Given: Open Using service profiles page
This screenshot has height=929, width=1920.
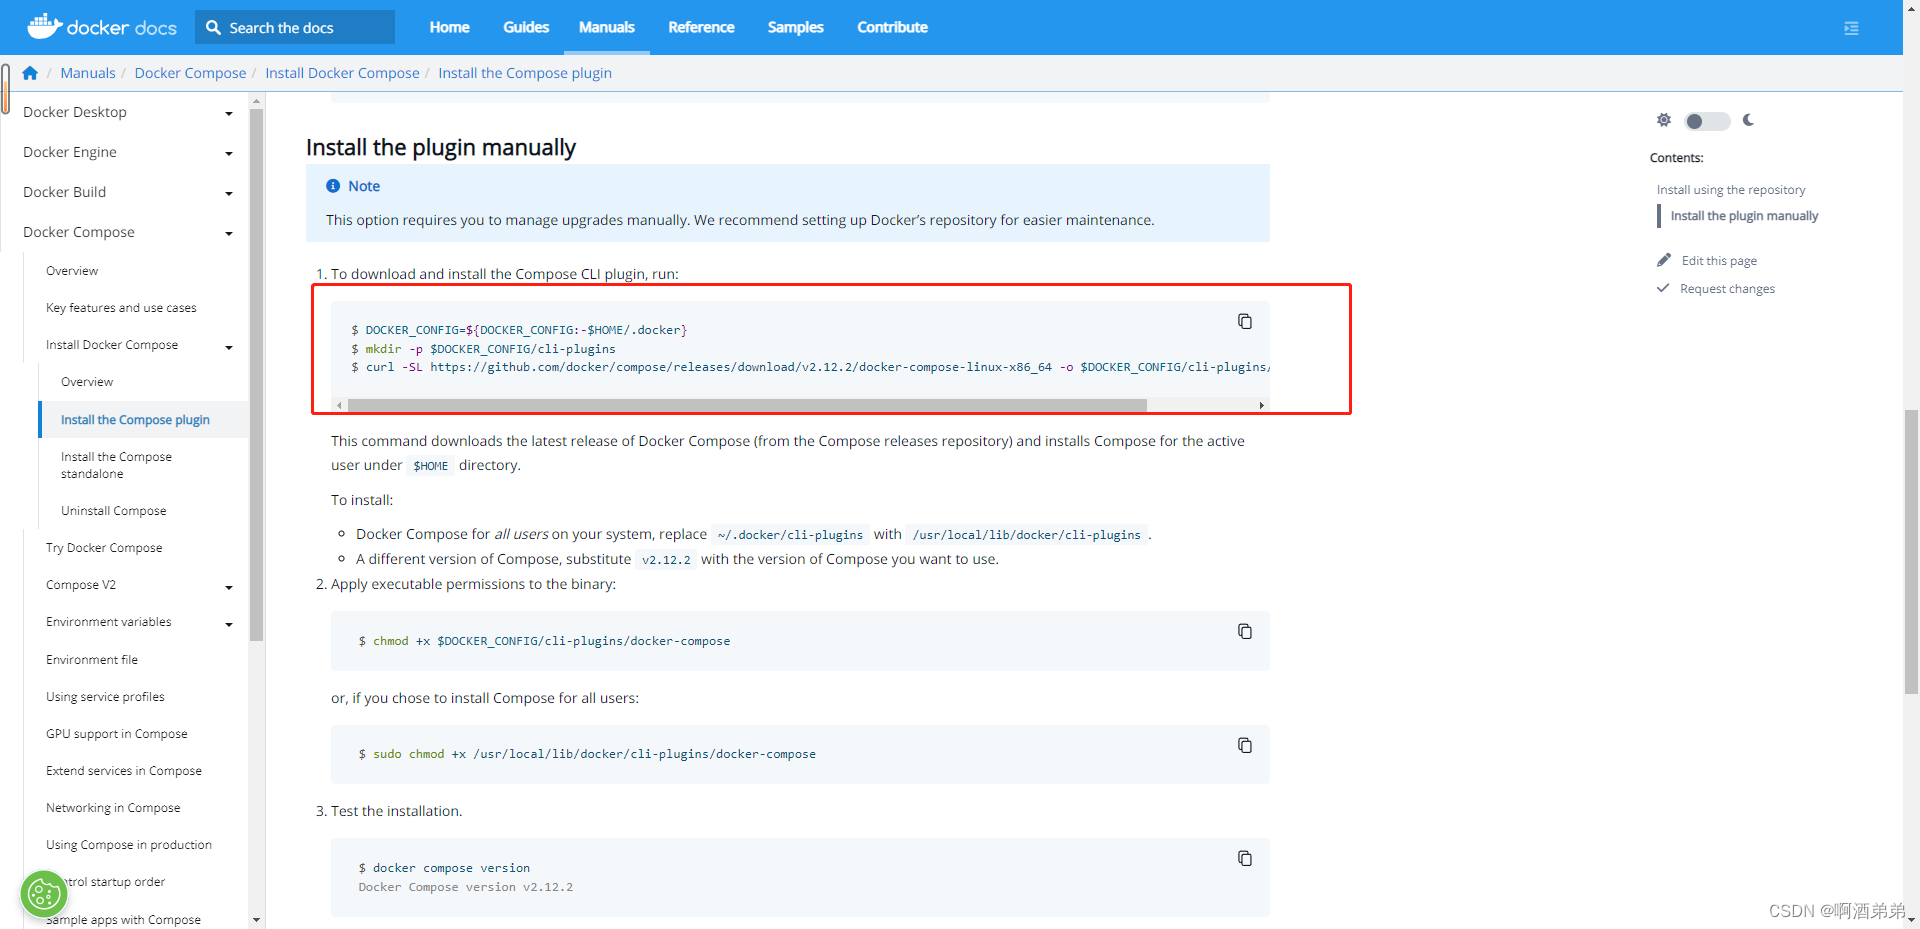Looking at the screenshot, I should tap(105, 697).
